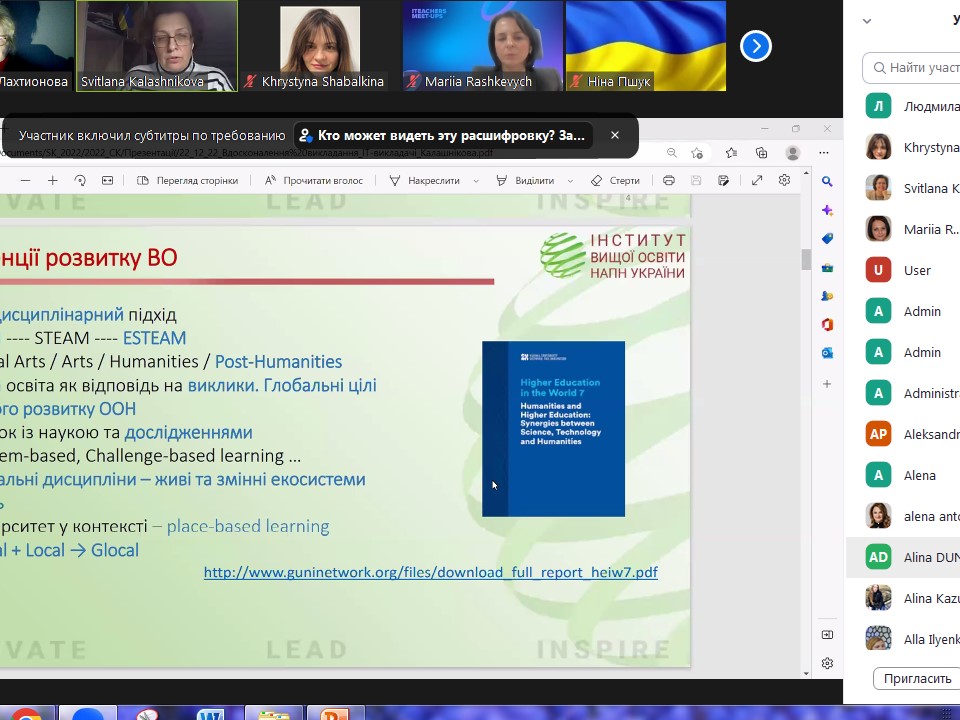Expand the Накреслити pen options dropdown
This screenshot has width=960, height=720.
476,181
